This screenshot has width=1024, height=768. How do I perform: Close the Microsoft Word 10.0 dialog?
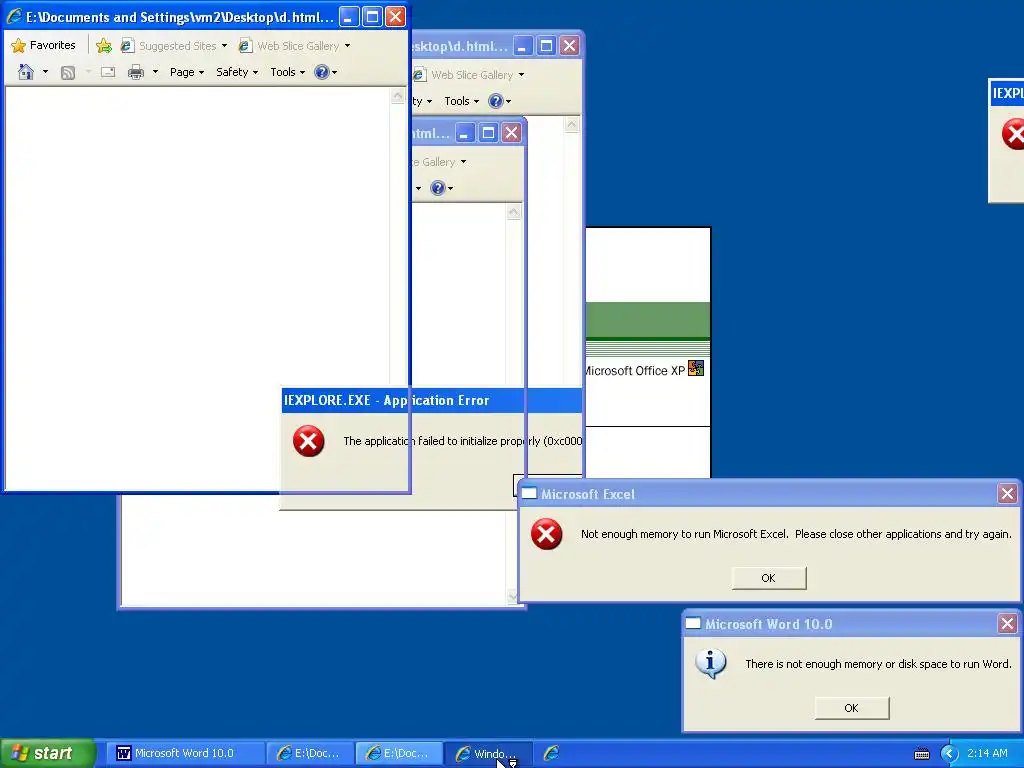click(1007, 624)
